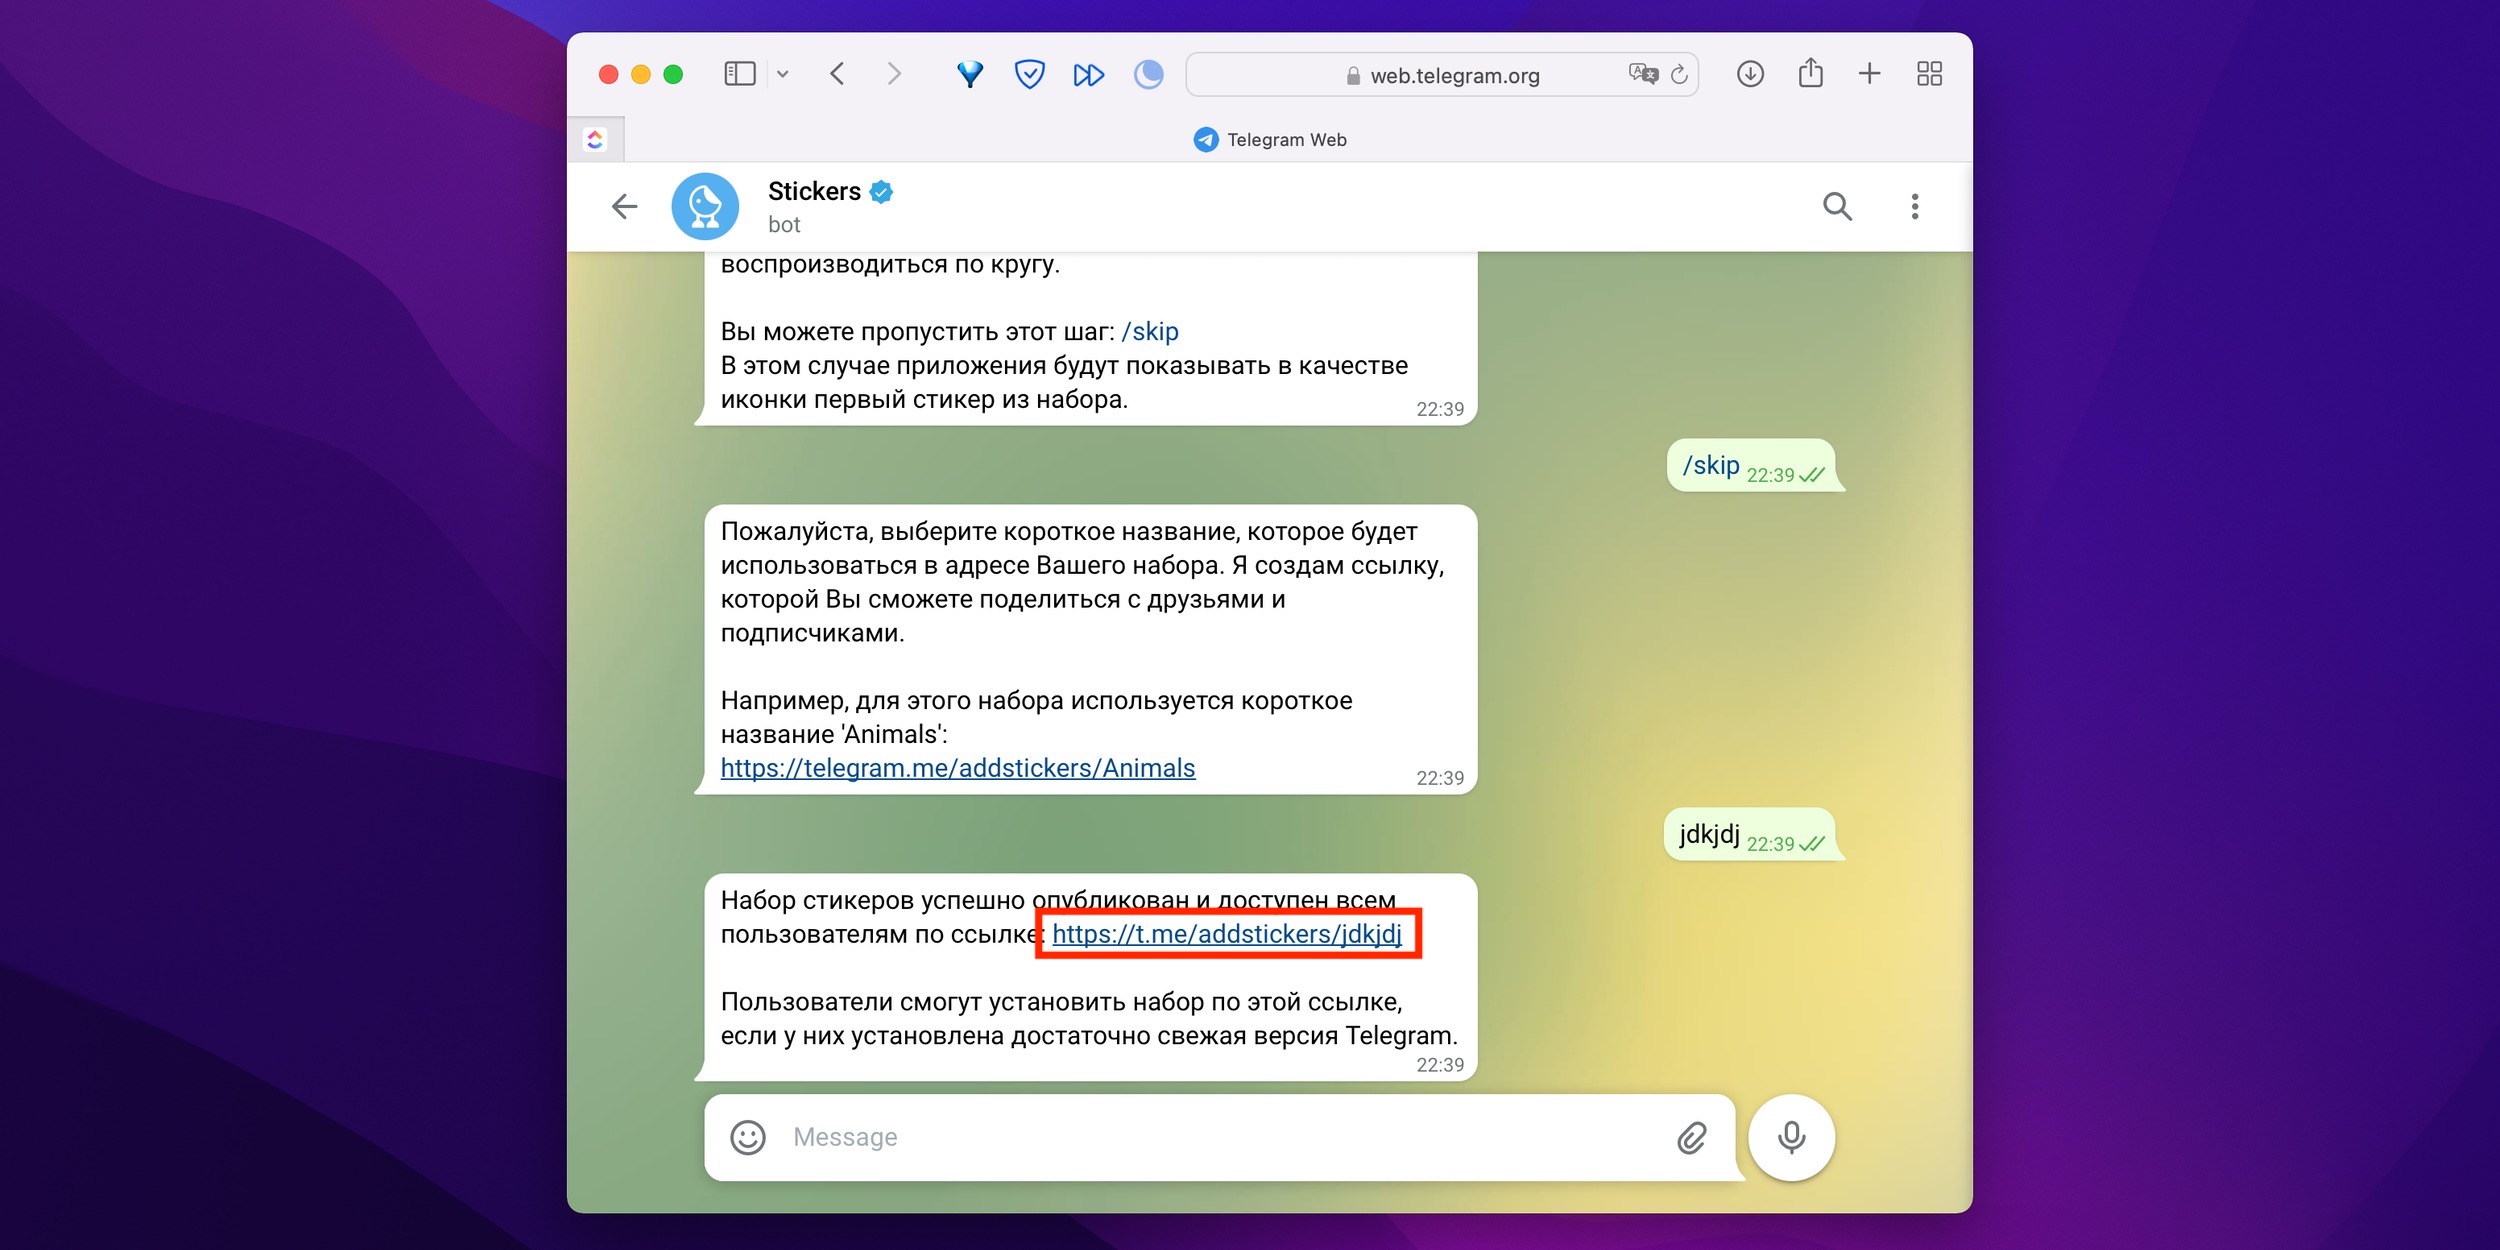Select the Telegram Web tab
This screenshot has width=2500, height=1250.
click(x=1270, y=140)
